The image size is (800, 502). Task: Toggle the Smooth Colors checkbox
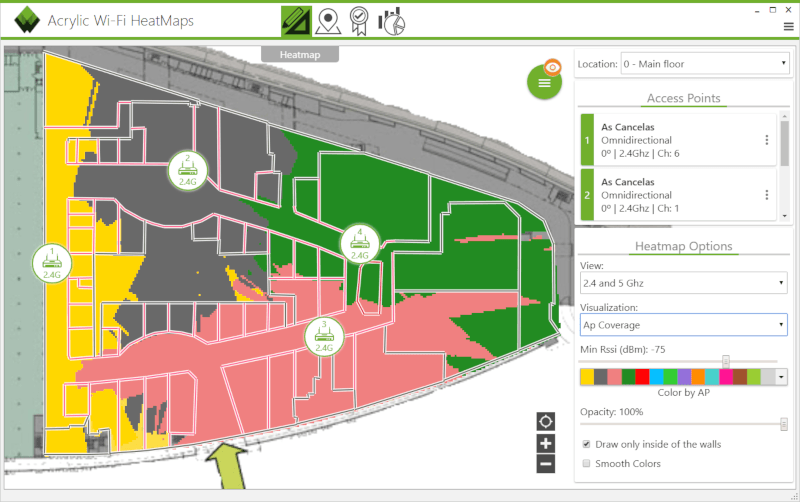click(587, 463)
